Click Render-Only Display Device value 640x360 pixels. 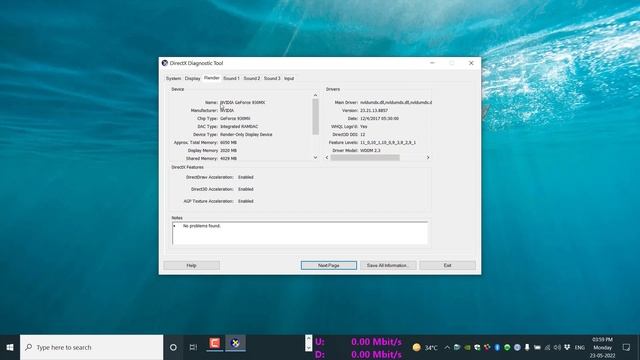[x=246, y=134]
